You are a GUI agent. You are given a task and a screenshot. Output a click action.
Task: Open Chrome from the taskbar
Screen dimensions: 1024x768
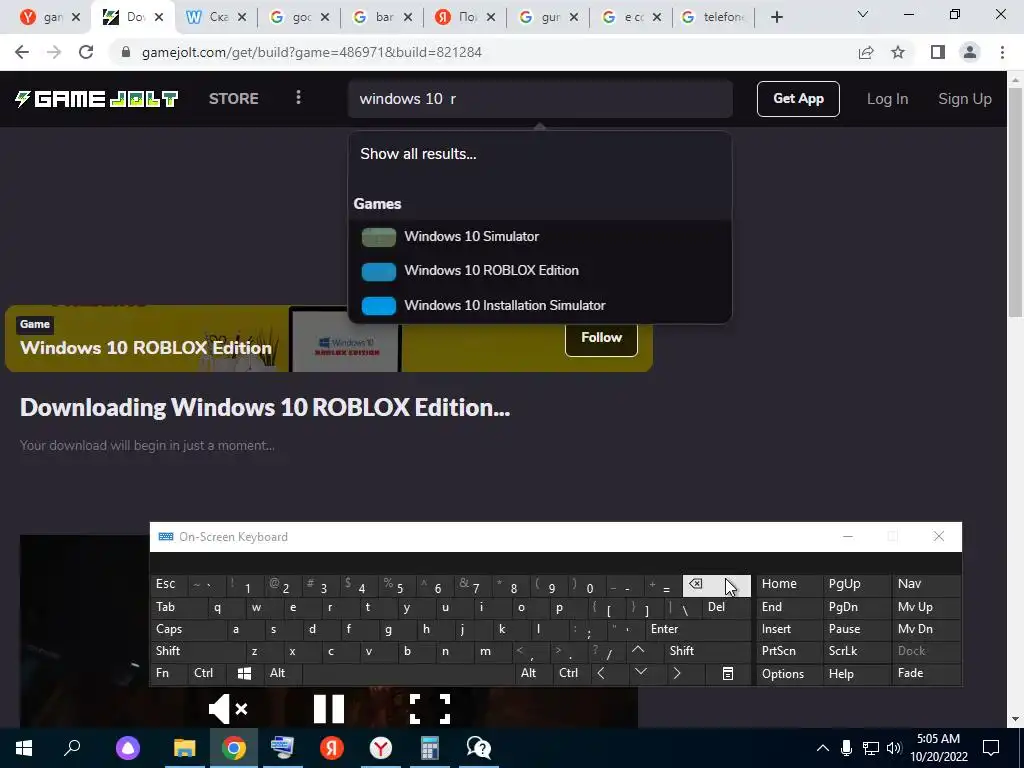234,748
